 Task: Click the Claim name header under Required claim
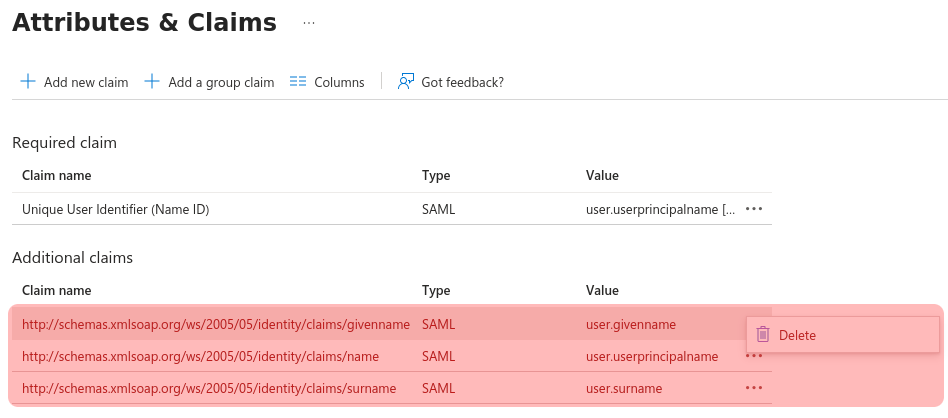[57, 175]
